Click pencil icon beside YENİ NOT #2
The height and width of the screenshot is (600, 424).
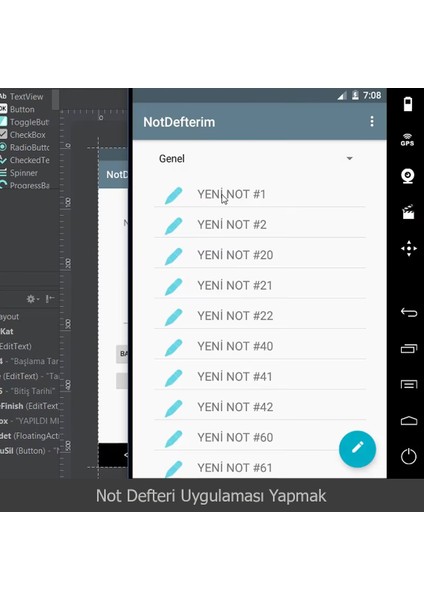click(x=173, y=226)
